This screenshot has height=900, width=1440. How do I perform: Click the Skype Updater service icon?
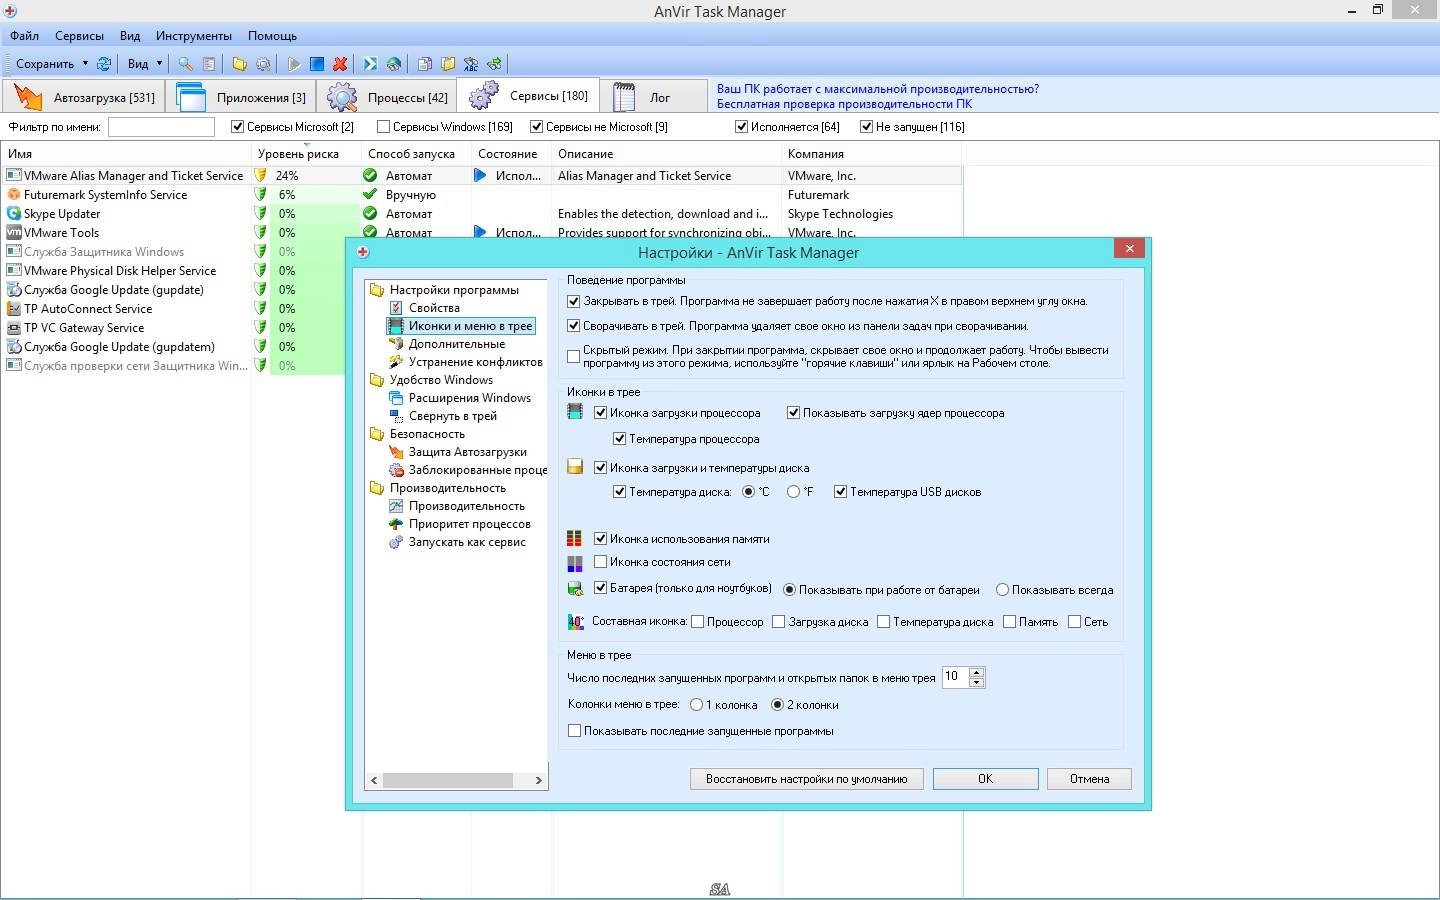[x=14, y=213]
